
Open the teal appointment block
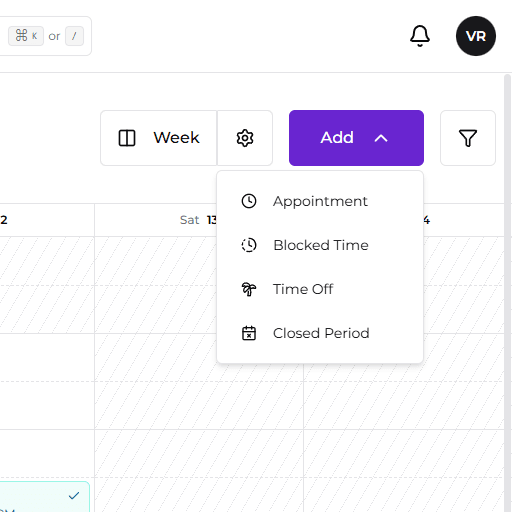pos(45,497)
